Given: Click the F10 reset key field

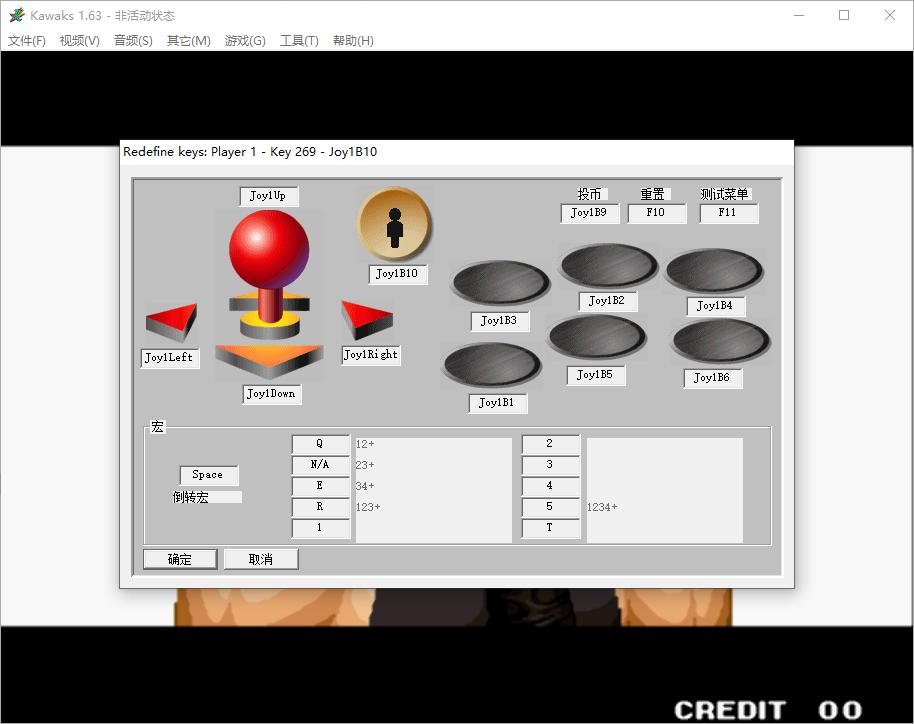Looking at the screenshot, I should point(657,213).
